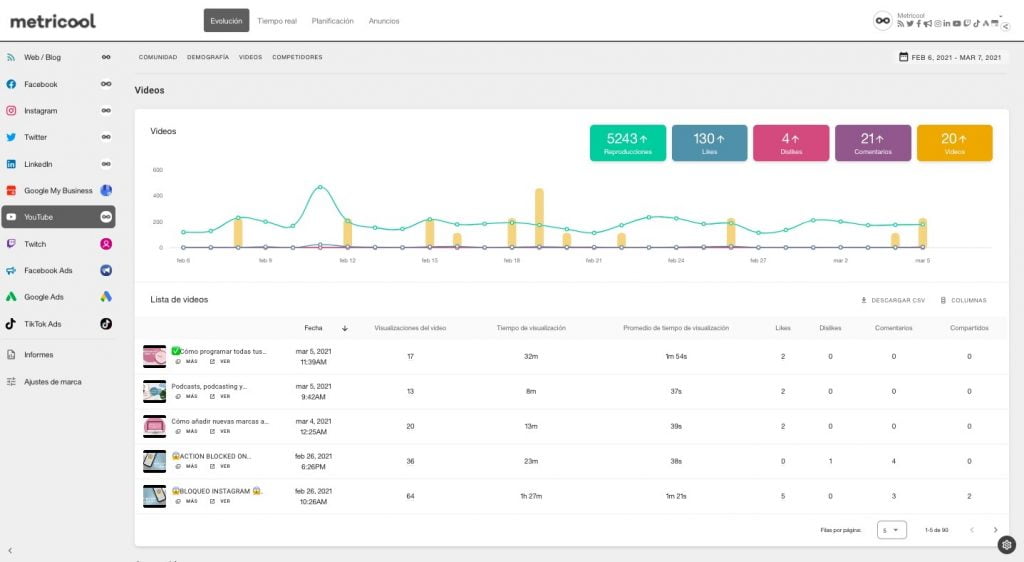Open the Planificación tab
Screen dimensions: 1024x562
coord(332,21)
